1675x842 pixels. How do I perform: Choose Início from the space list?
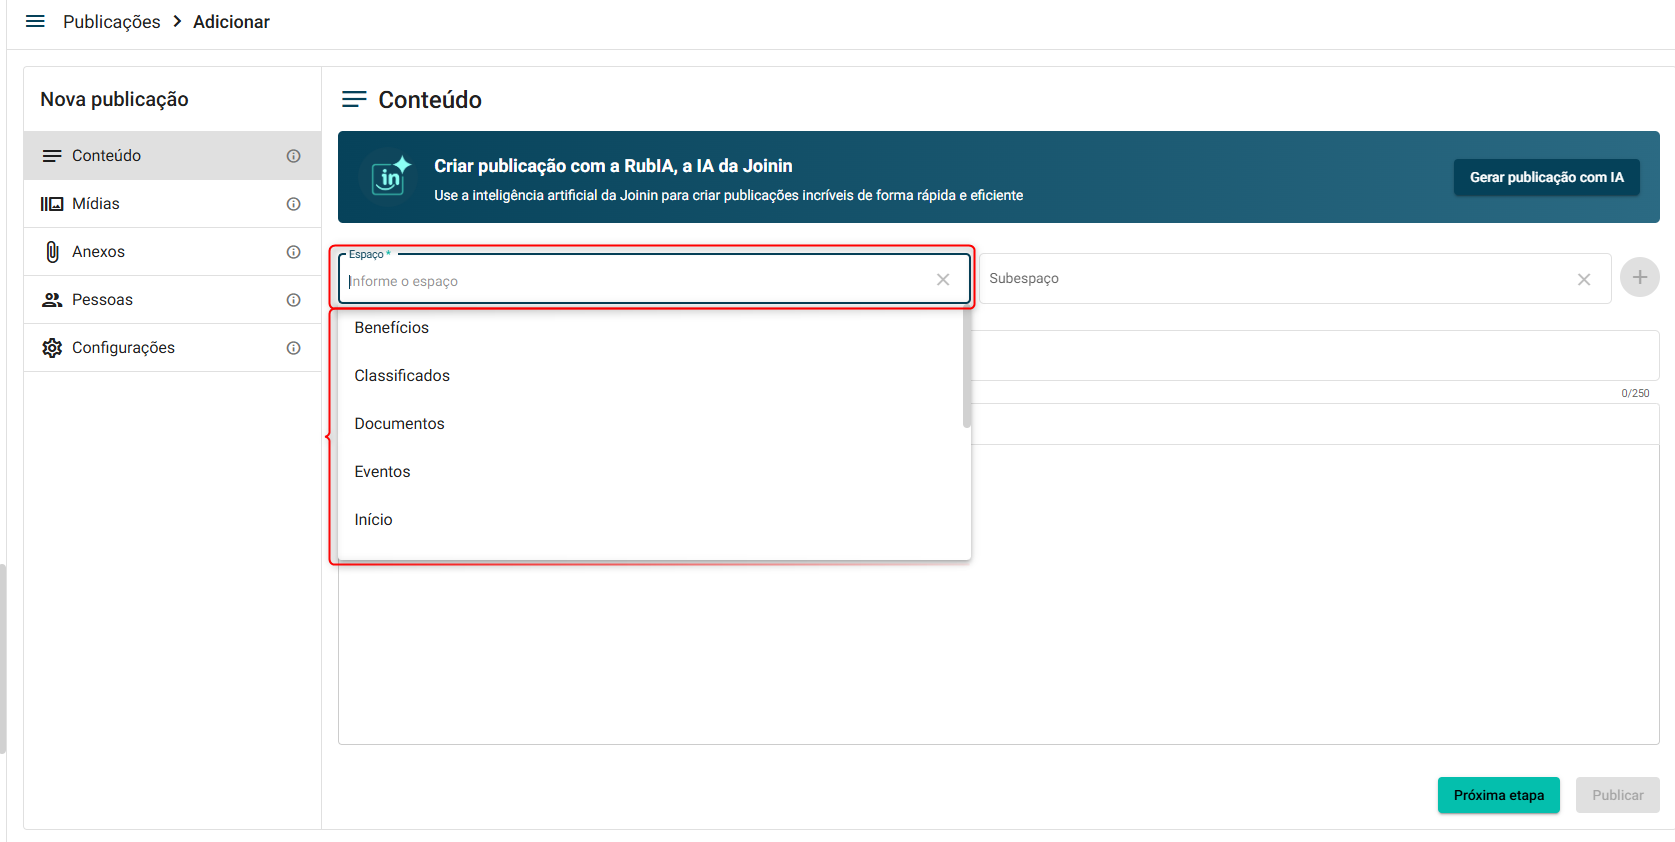pyautogui.click(x=650, y=520)
